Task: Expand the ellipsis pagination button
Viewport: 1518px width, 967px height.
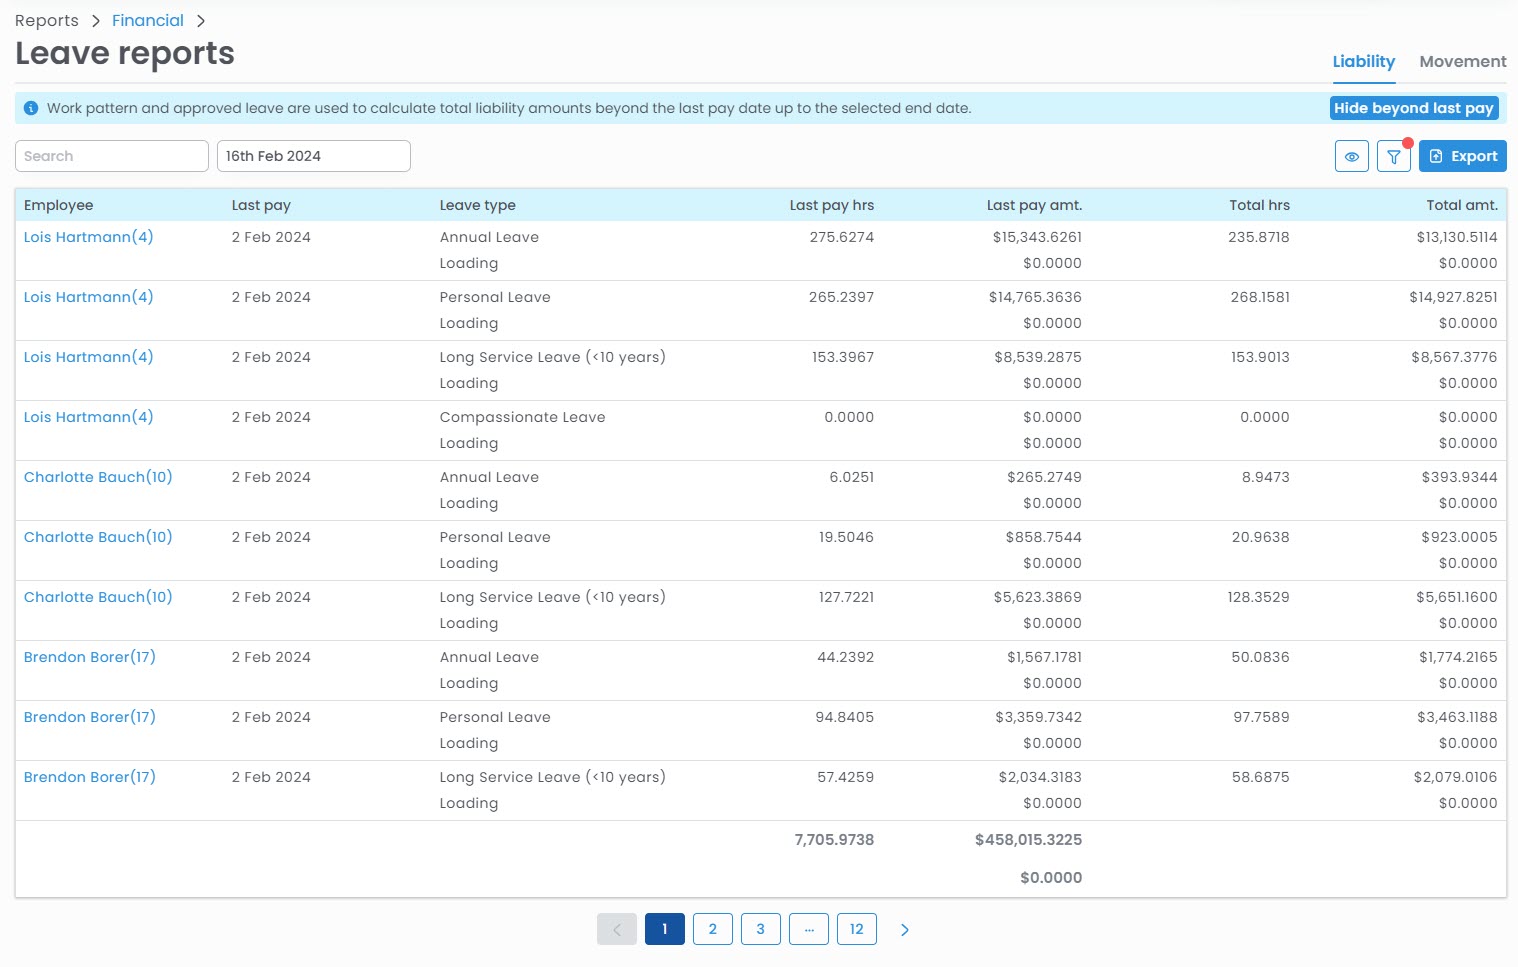Action: click(808, 929)
